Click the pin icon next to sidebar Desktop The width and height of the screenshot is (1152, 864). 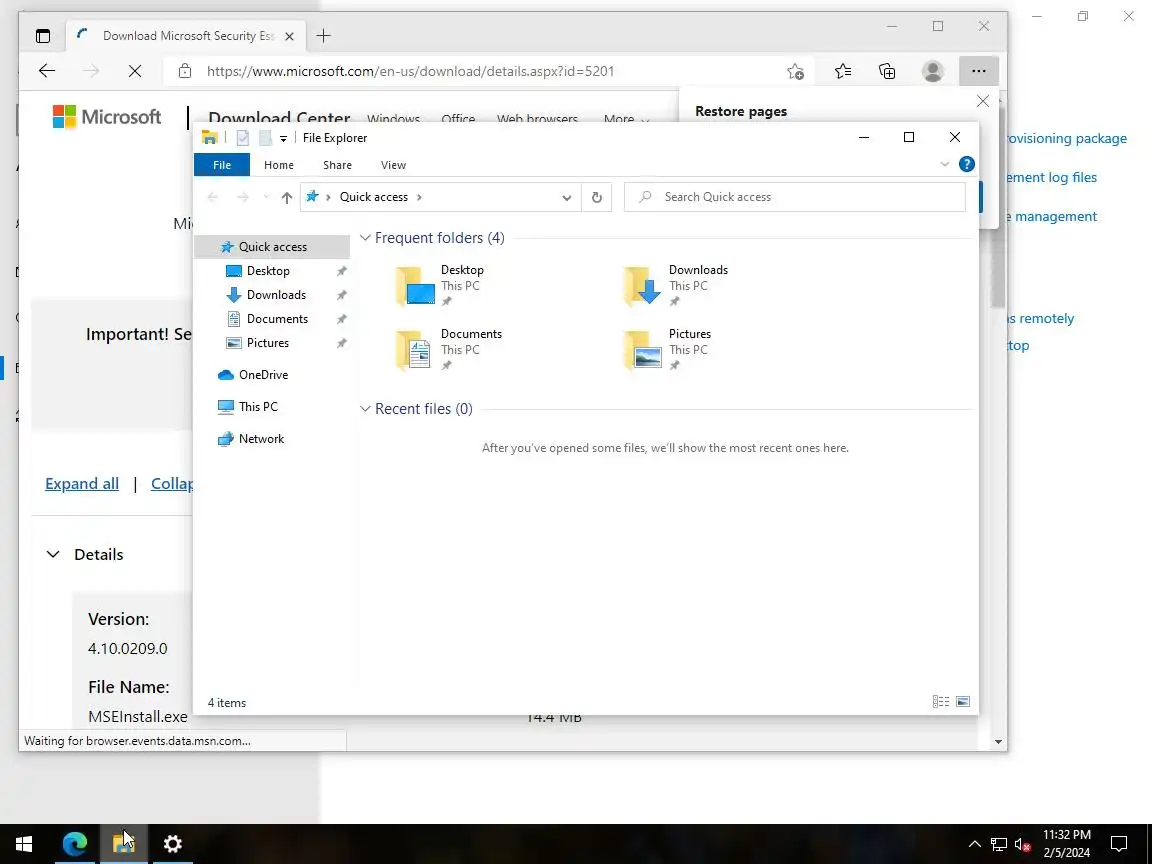tap(342, 271)
